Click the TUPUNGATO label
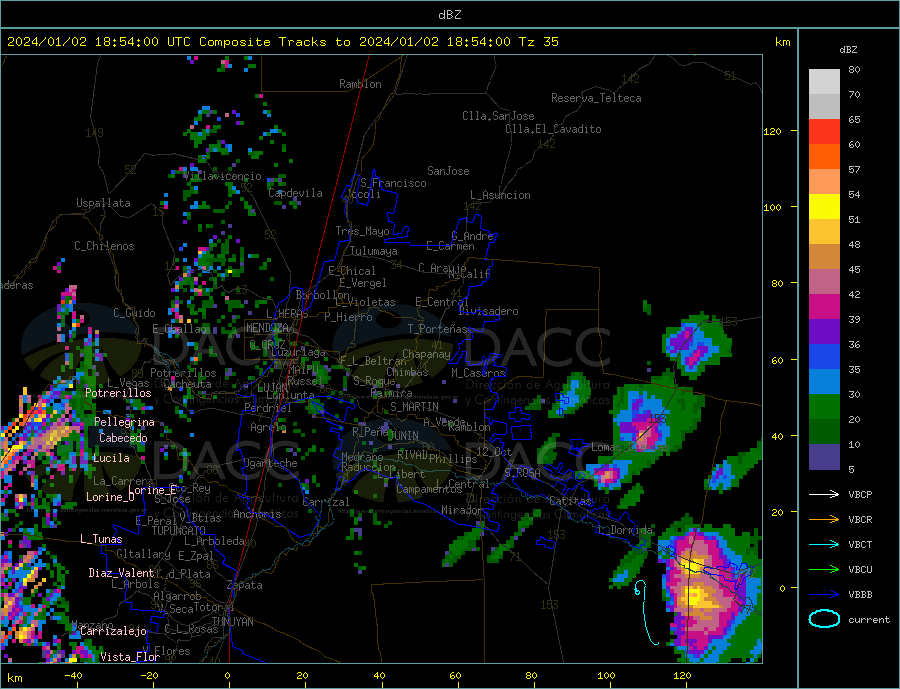This screenshot has width=900, height=689. pos(179,531)
